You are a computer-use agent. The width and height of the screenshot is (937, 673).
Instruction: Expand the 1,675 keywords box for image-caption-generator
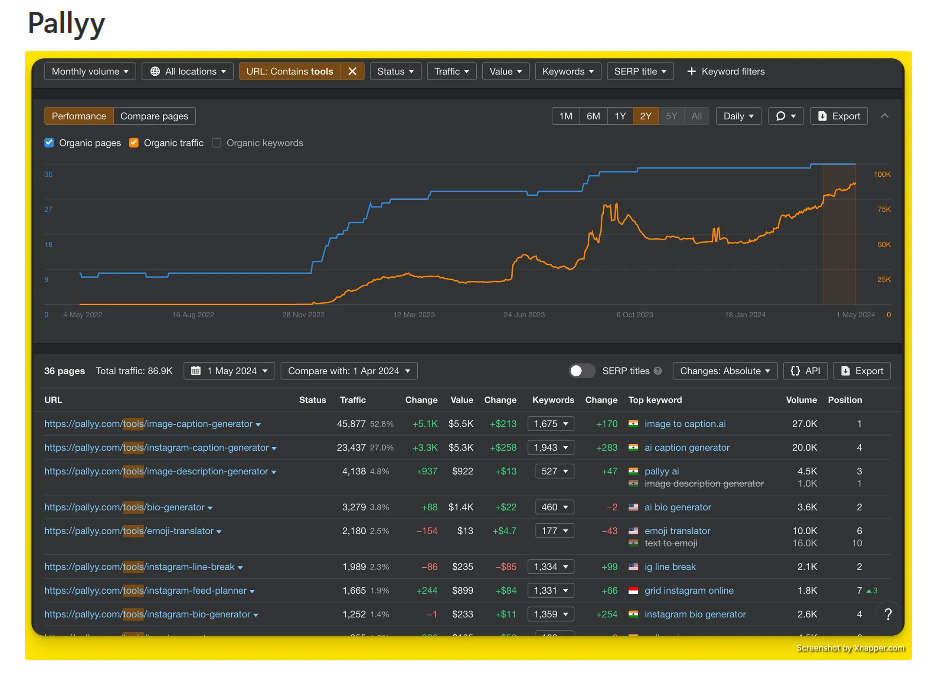(552, 424)
